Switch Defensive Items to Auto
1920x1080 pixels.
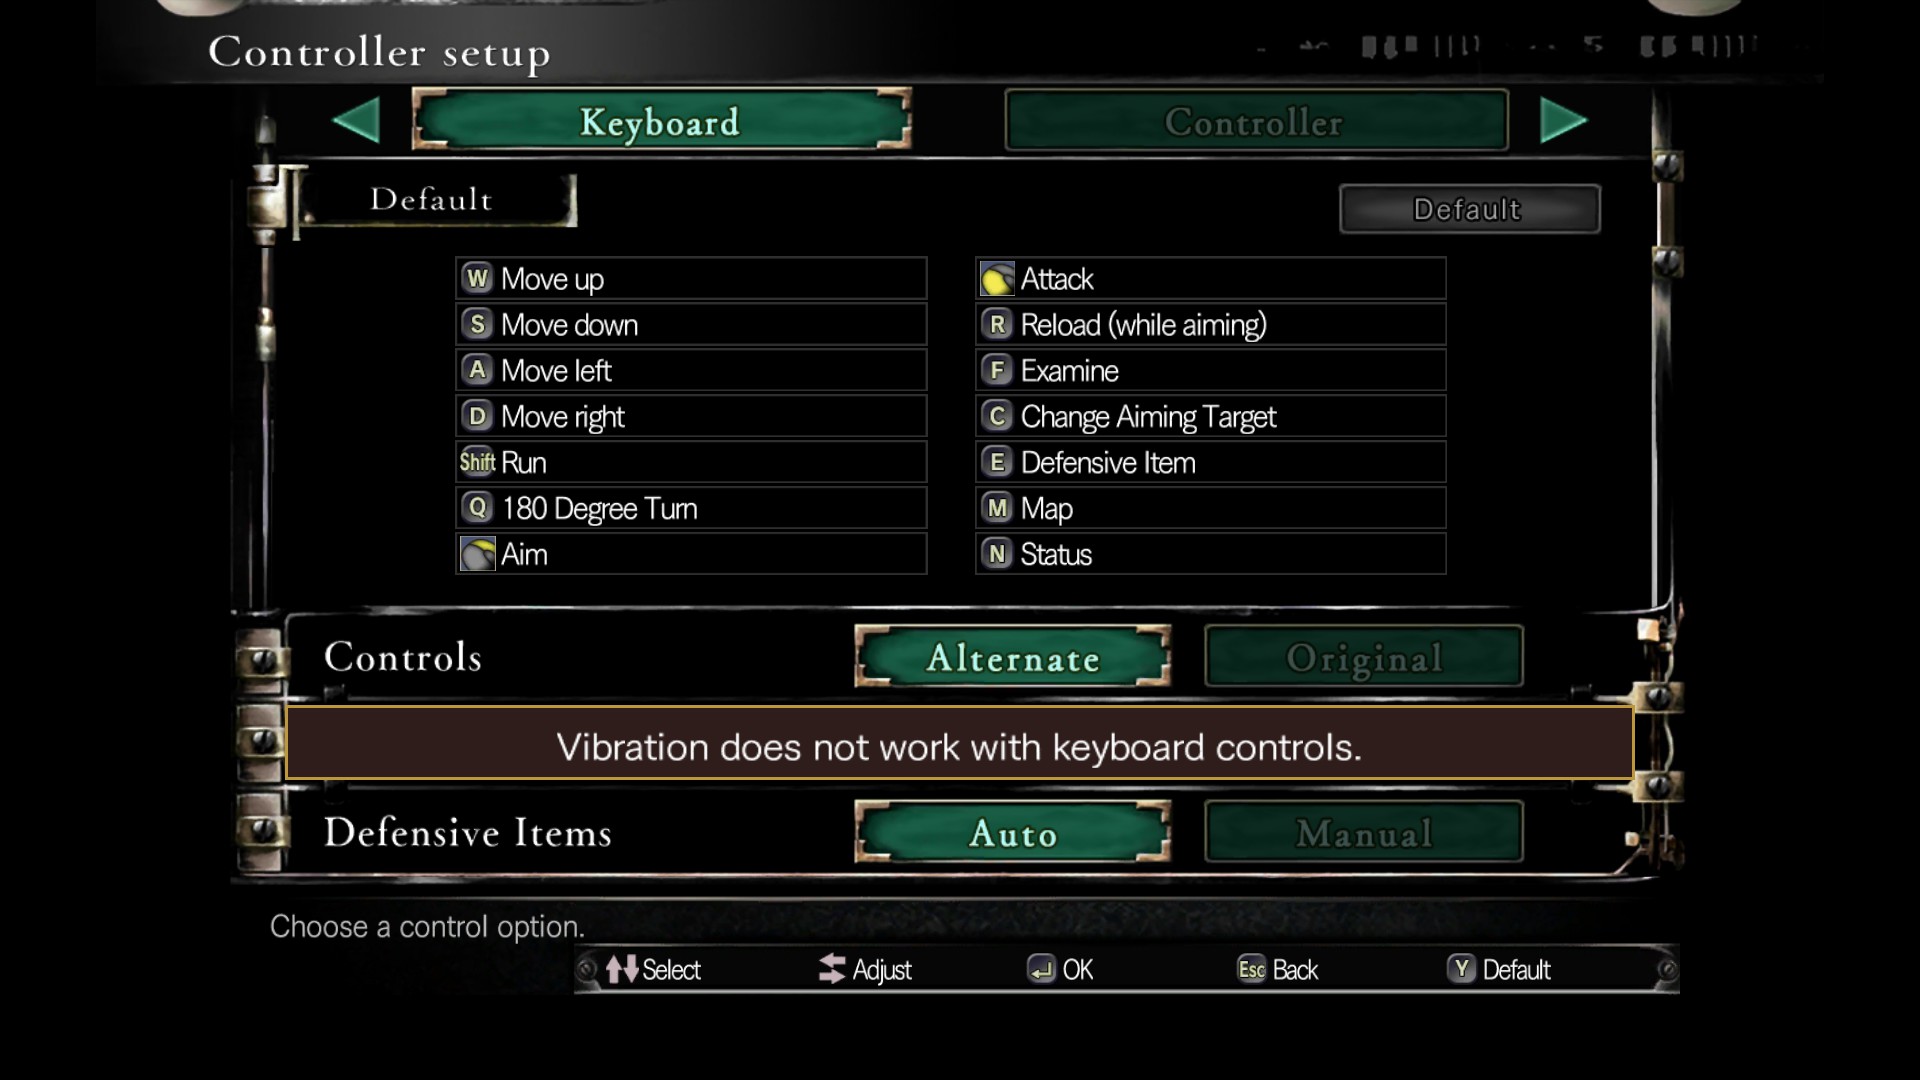point(1013,832)
